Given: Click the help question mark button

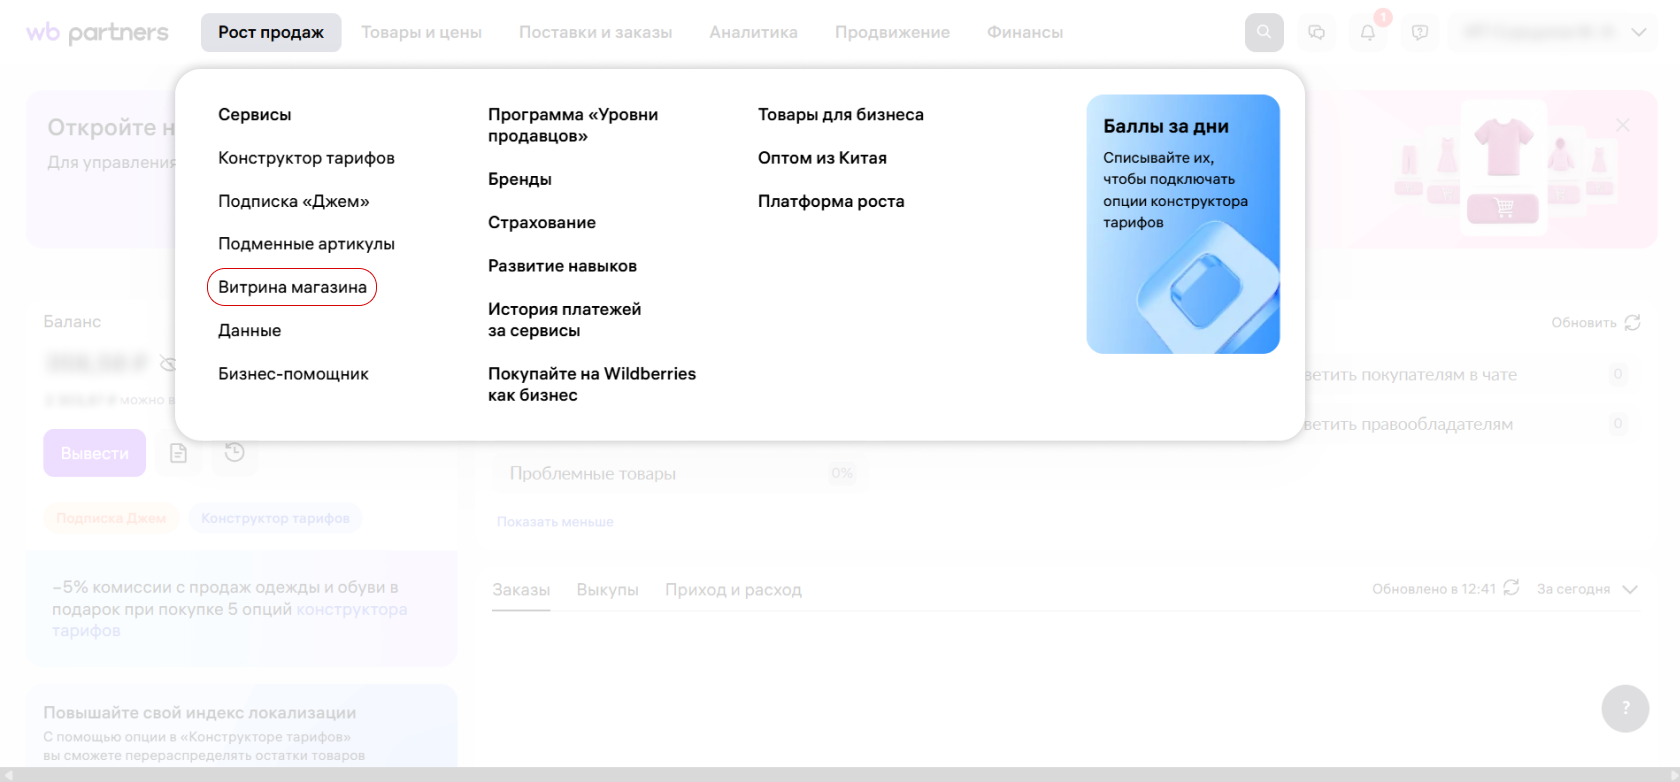Looking at the screenshot, I should 1625,708.
